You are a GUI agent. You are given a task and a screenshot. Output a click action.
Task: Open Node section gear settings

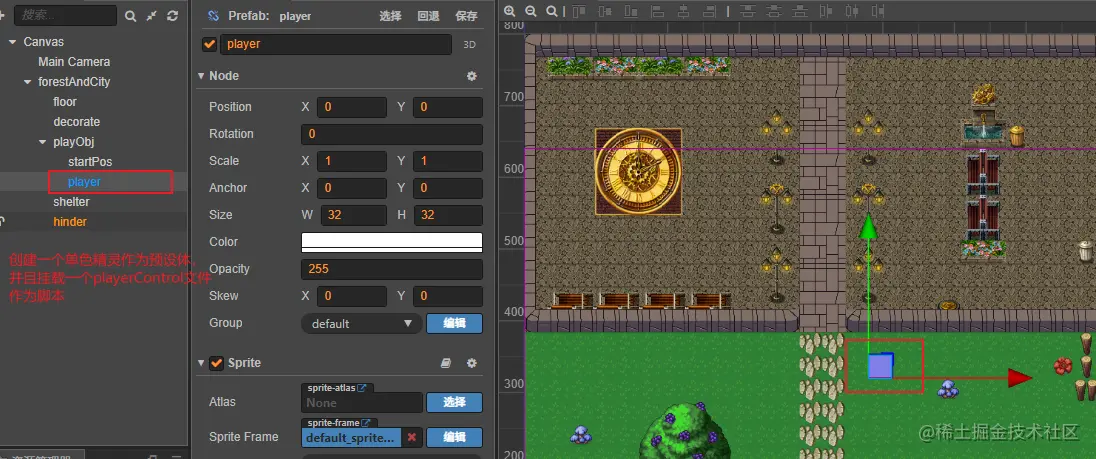(x=472, y=75)
